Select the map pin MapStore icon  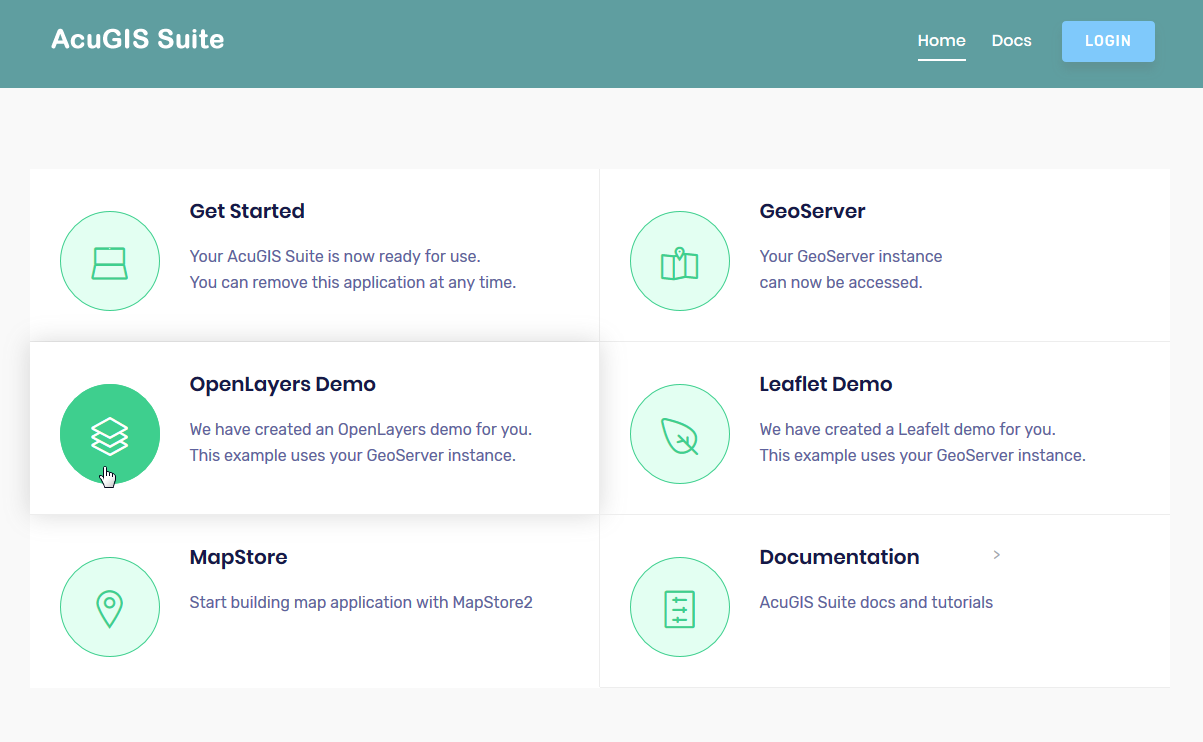[110, 607]
